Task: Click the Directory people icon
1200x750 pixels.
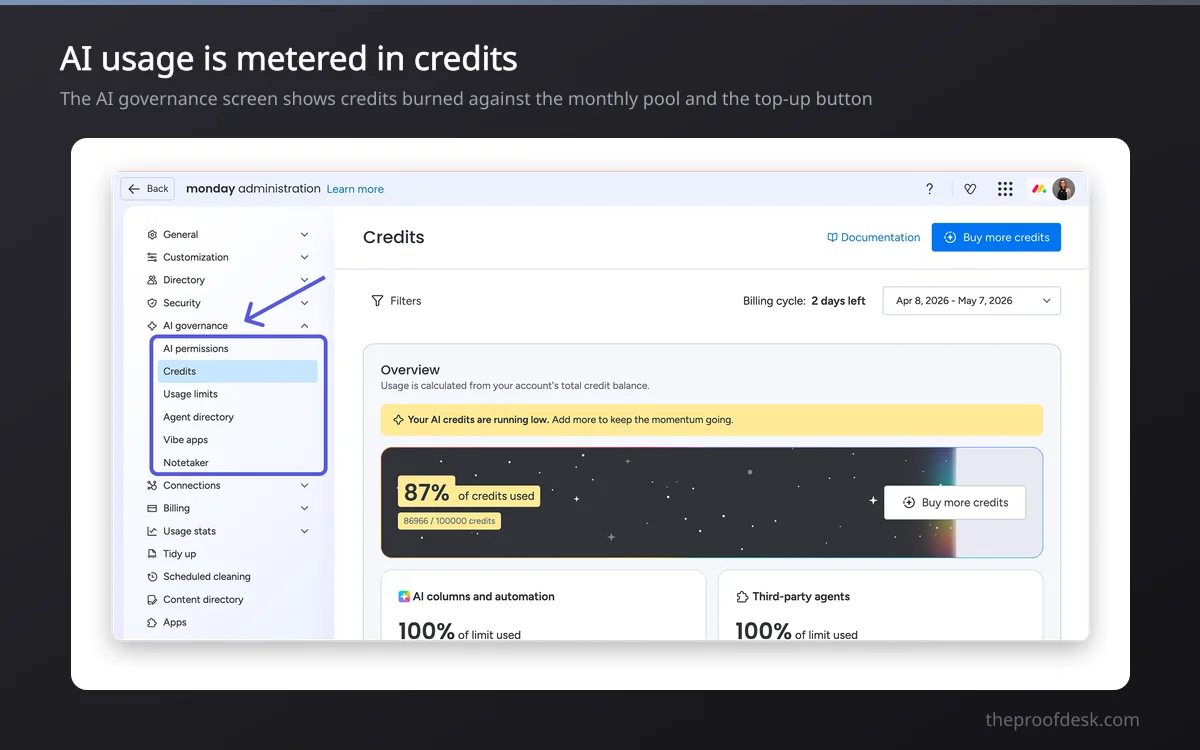Action: click(x=152, y=280)
